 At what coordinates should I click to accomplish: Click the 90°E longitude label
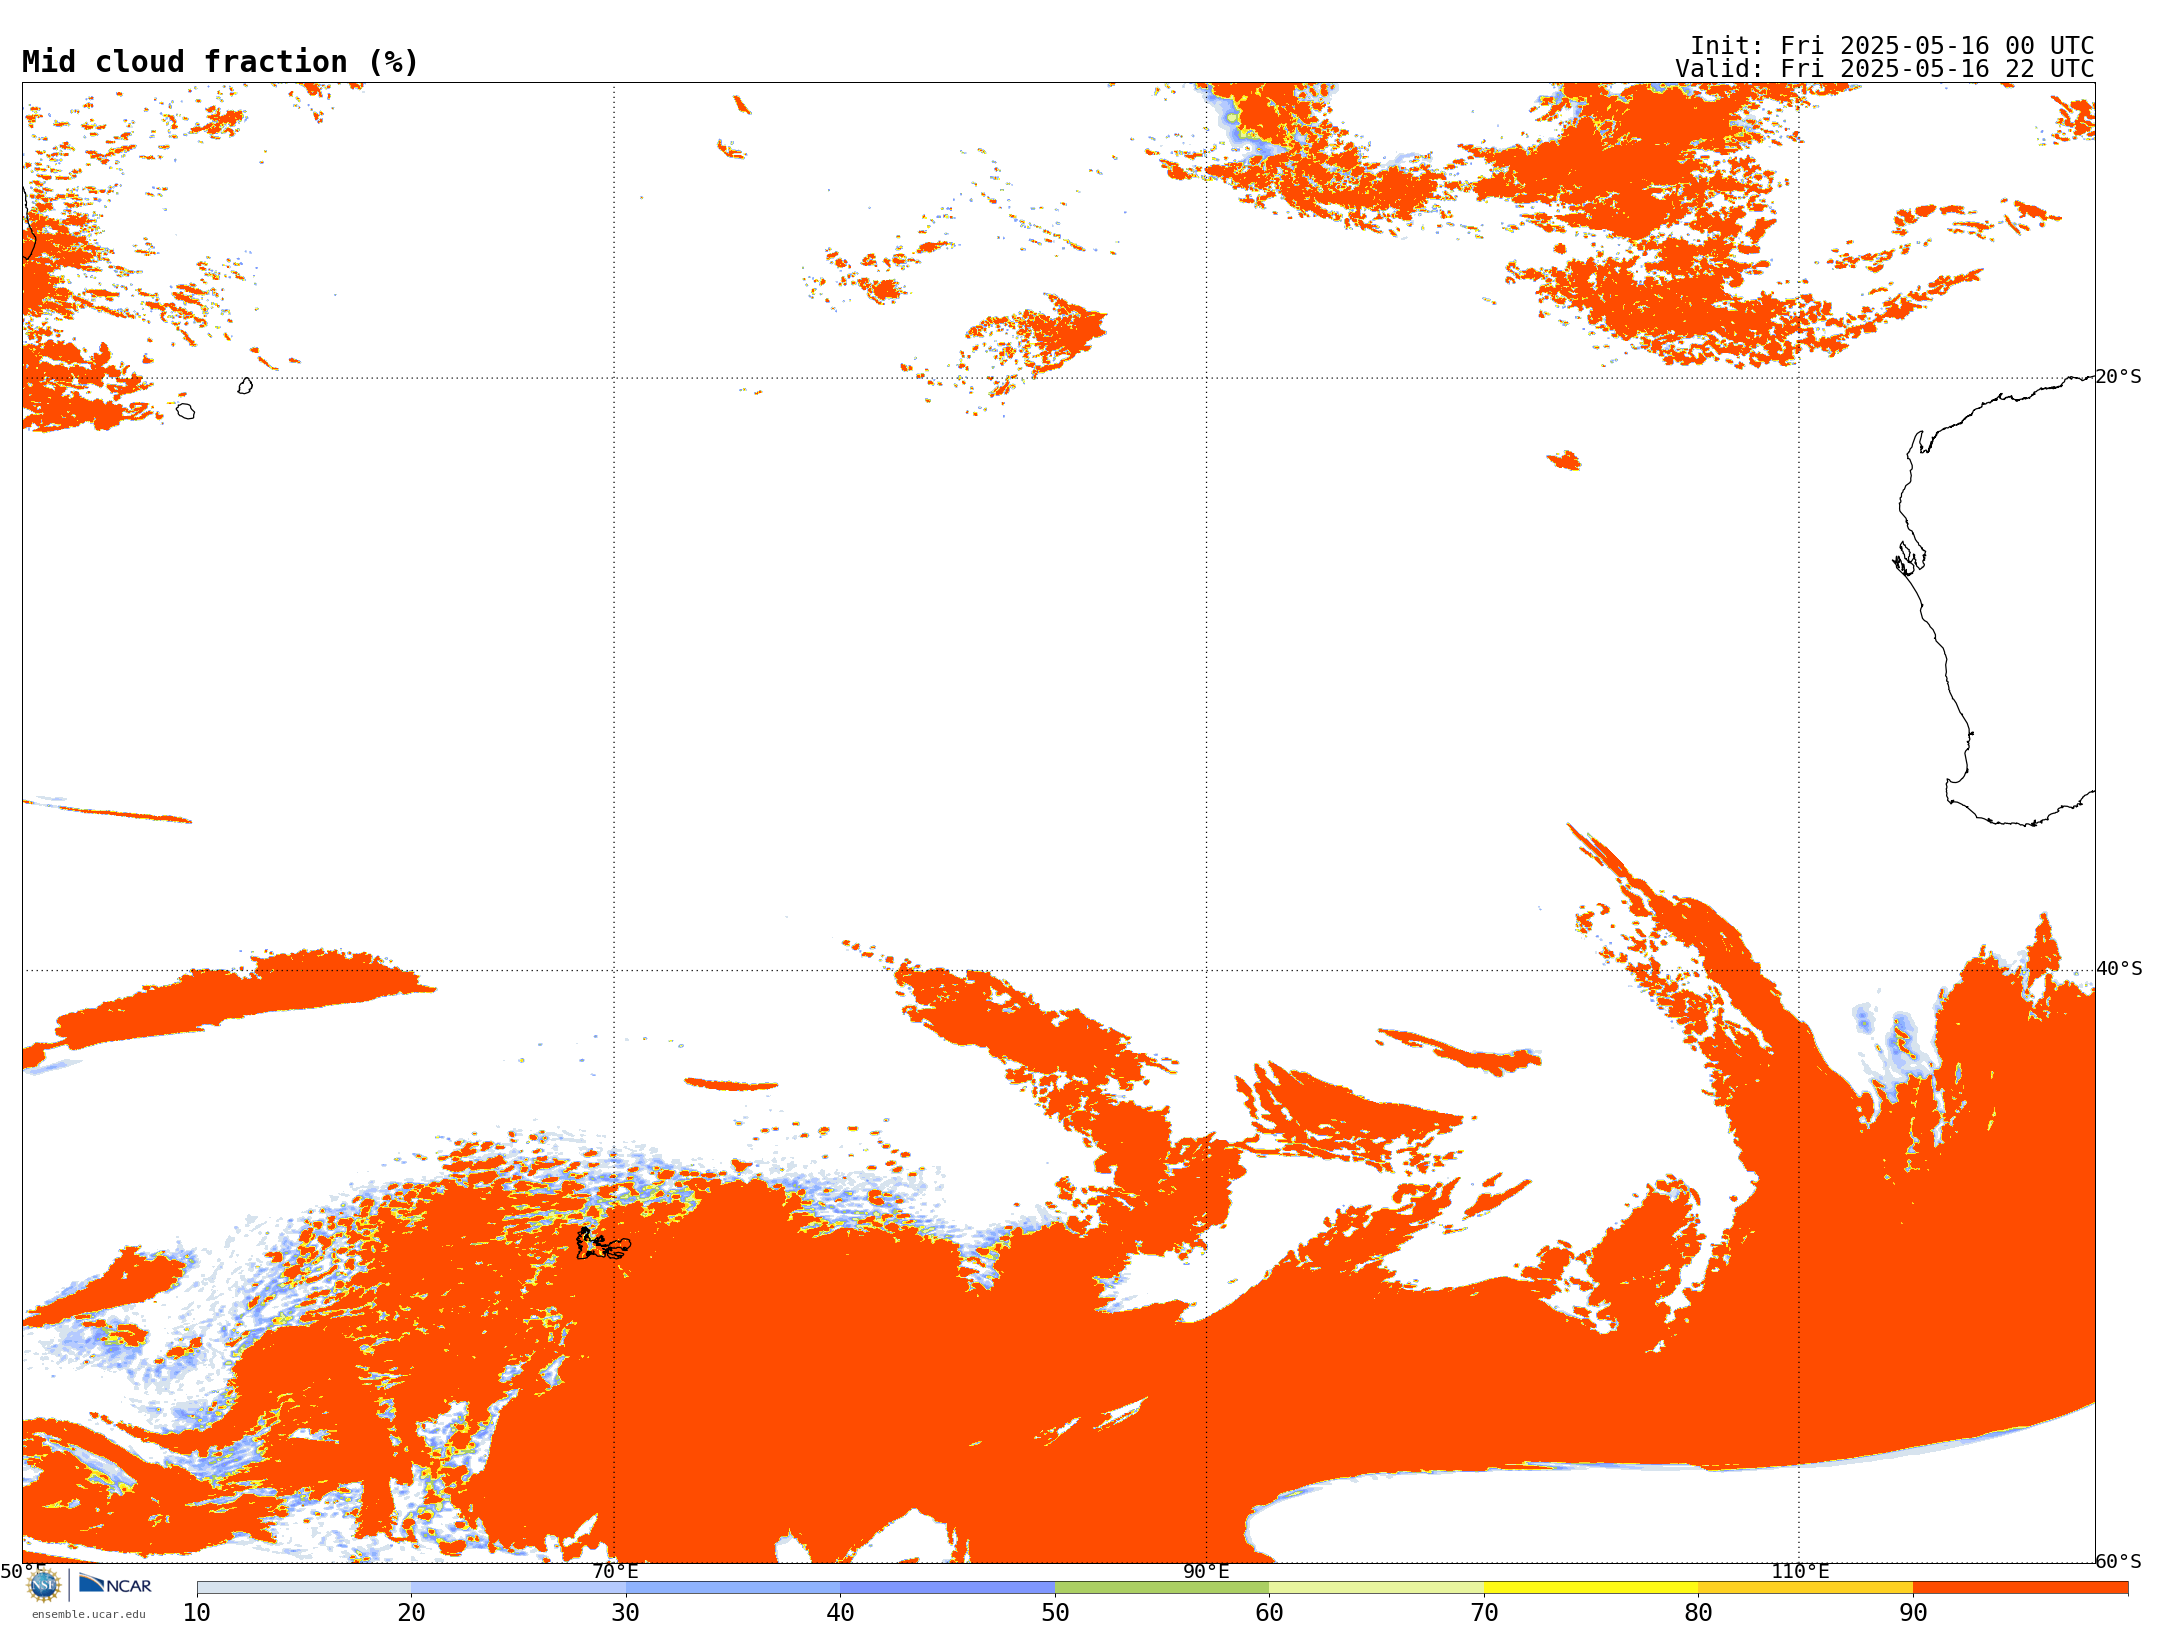pyautogui.click(x=1206, y=1571)
